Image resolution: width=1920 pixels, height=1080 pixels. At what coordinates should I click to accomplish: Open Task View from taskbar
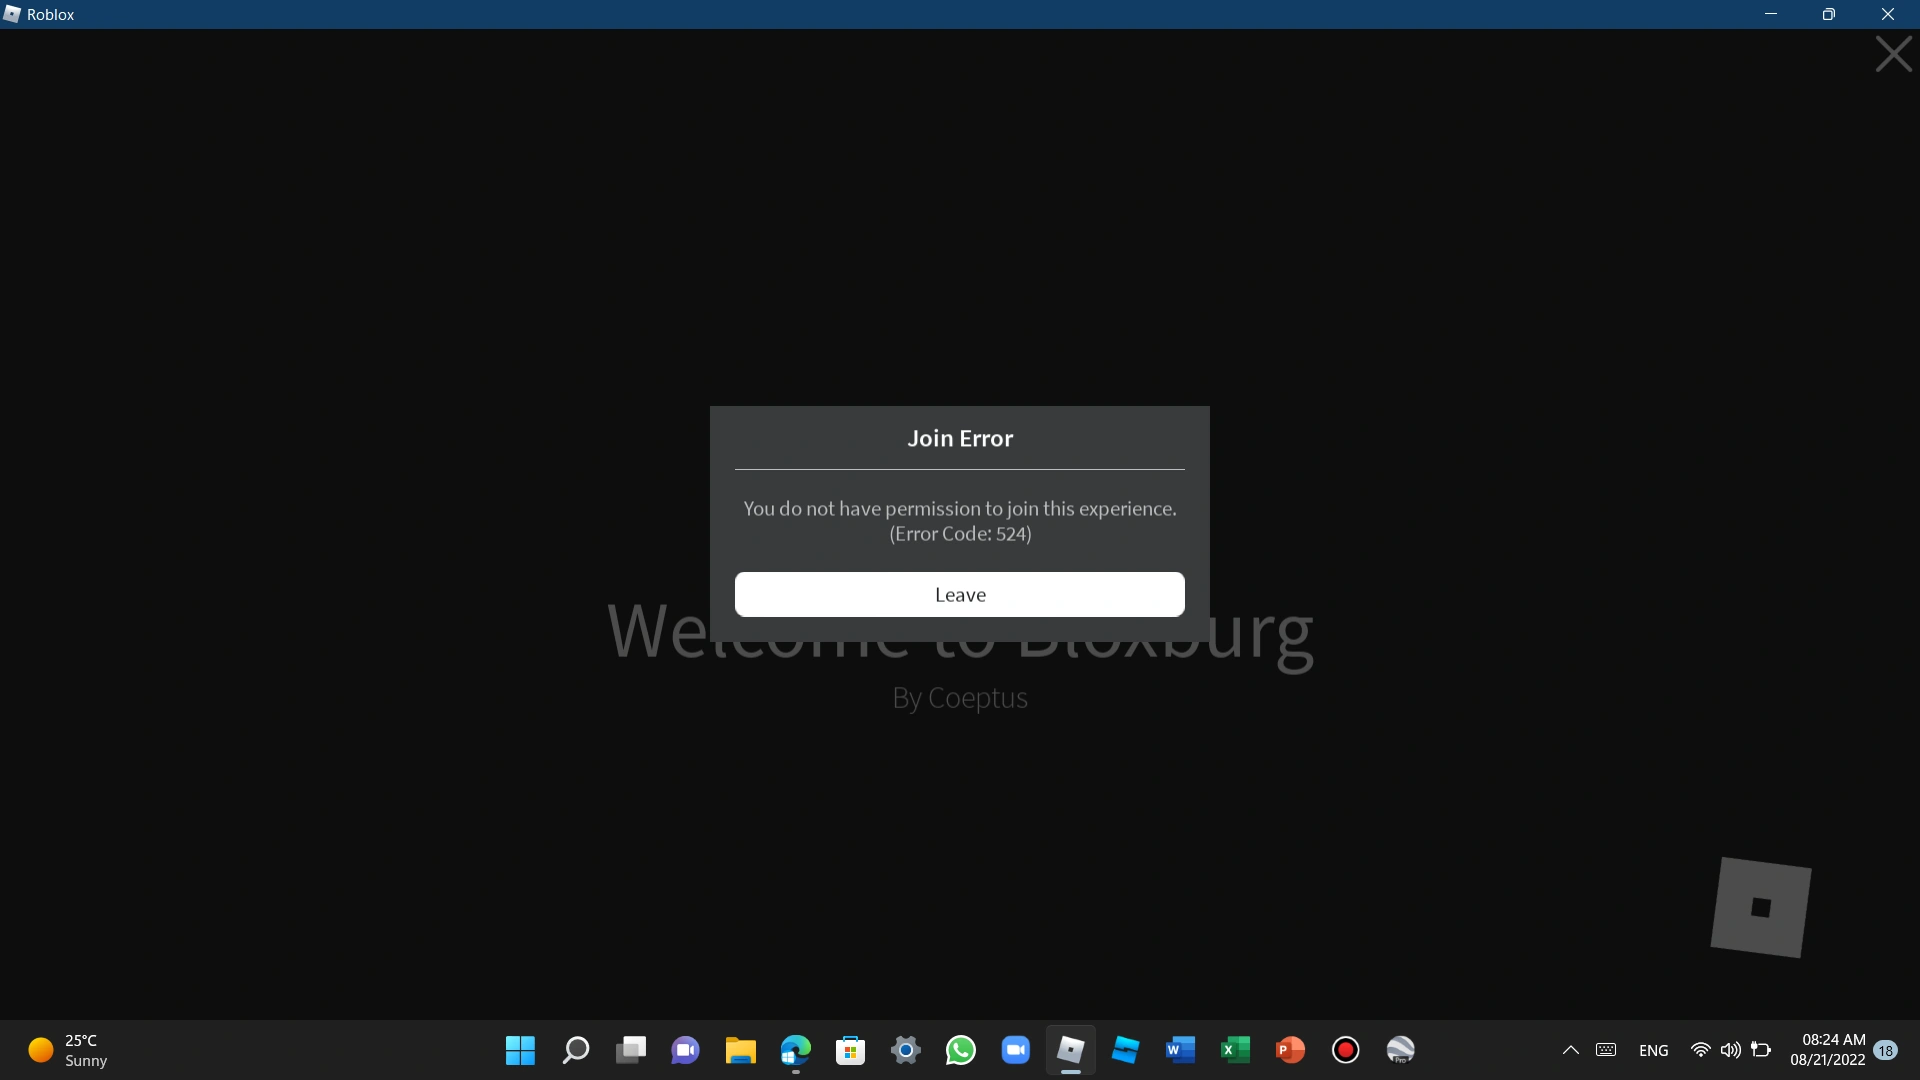tap(630, 1050)
